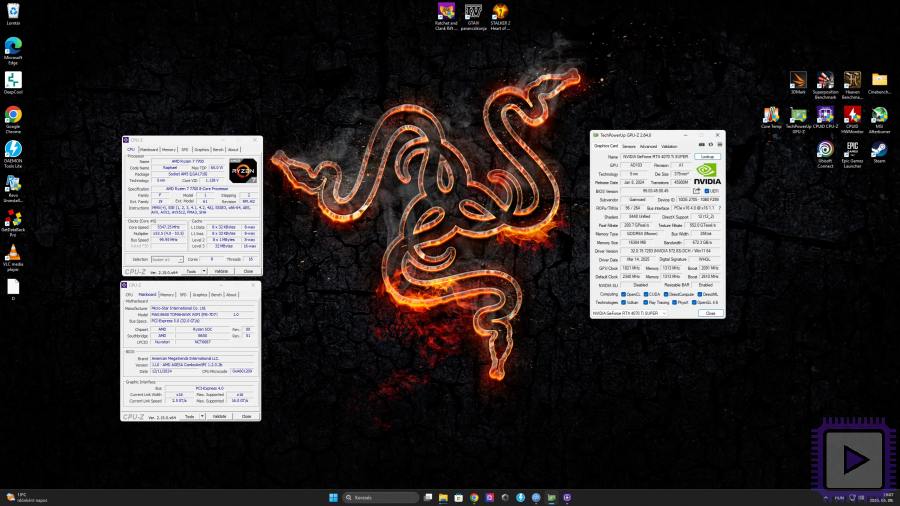Switch to Validation tab in GPU-Z

point(669,146)
